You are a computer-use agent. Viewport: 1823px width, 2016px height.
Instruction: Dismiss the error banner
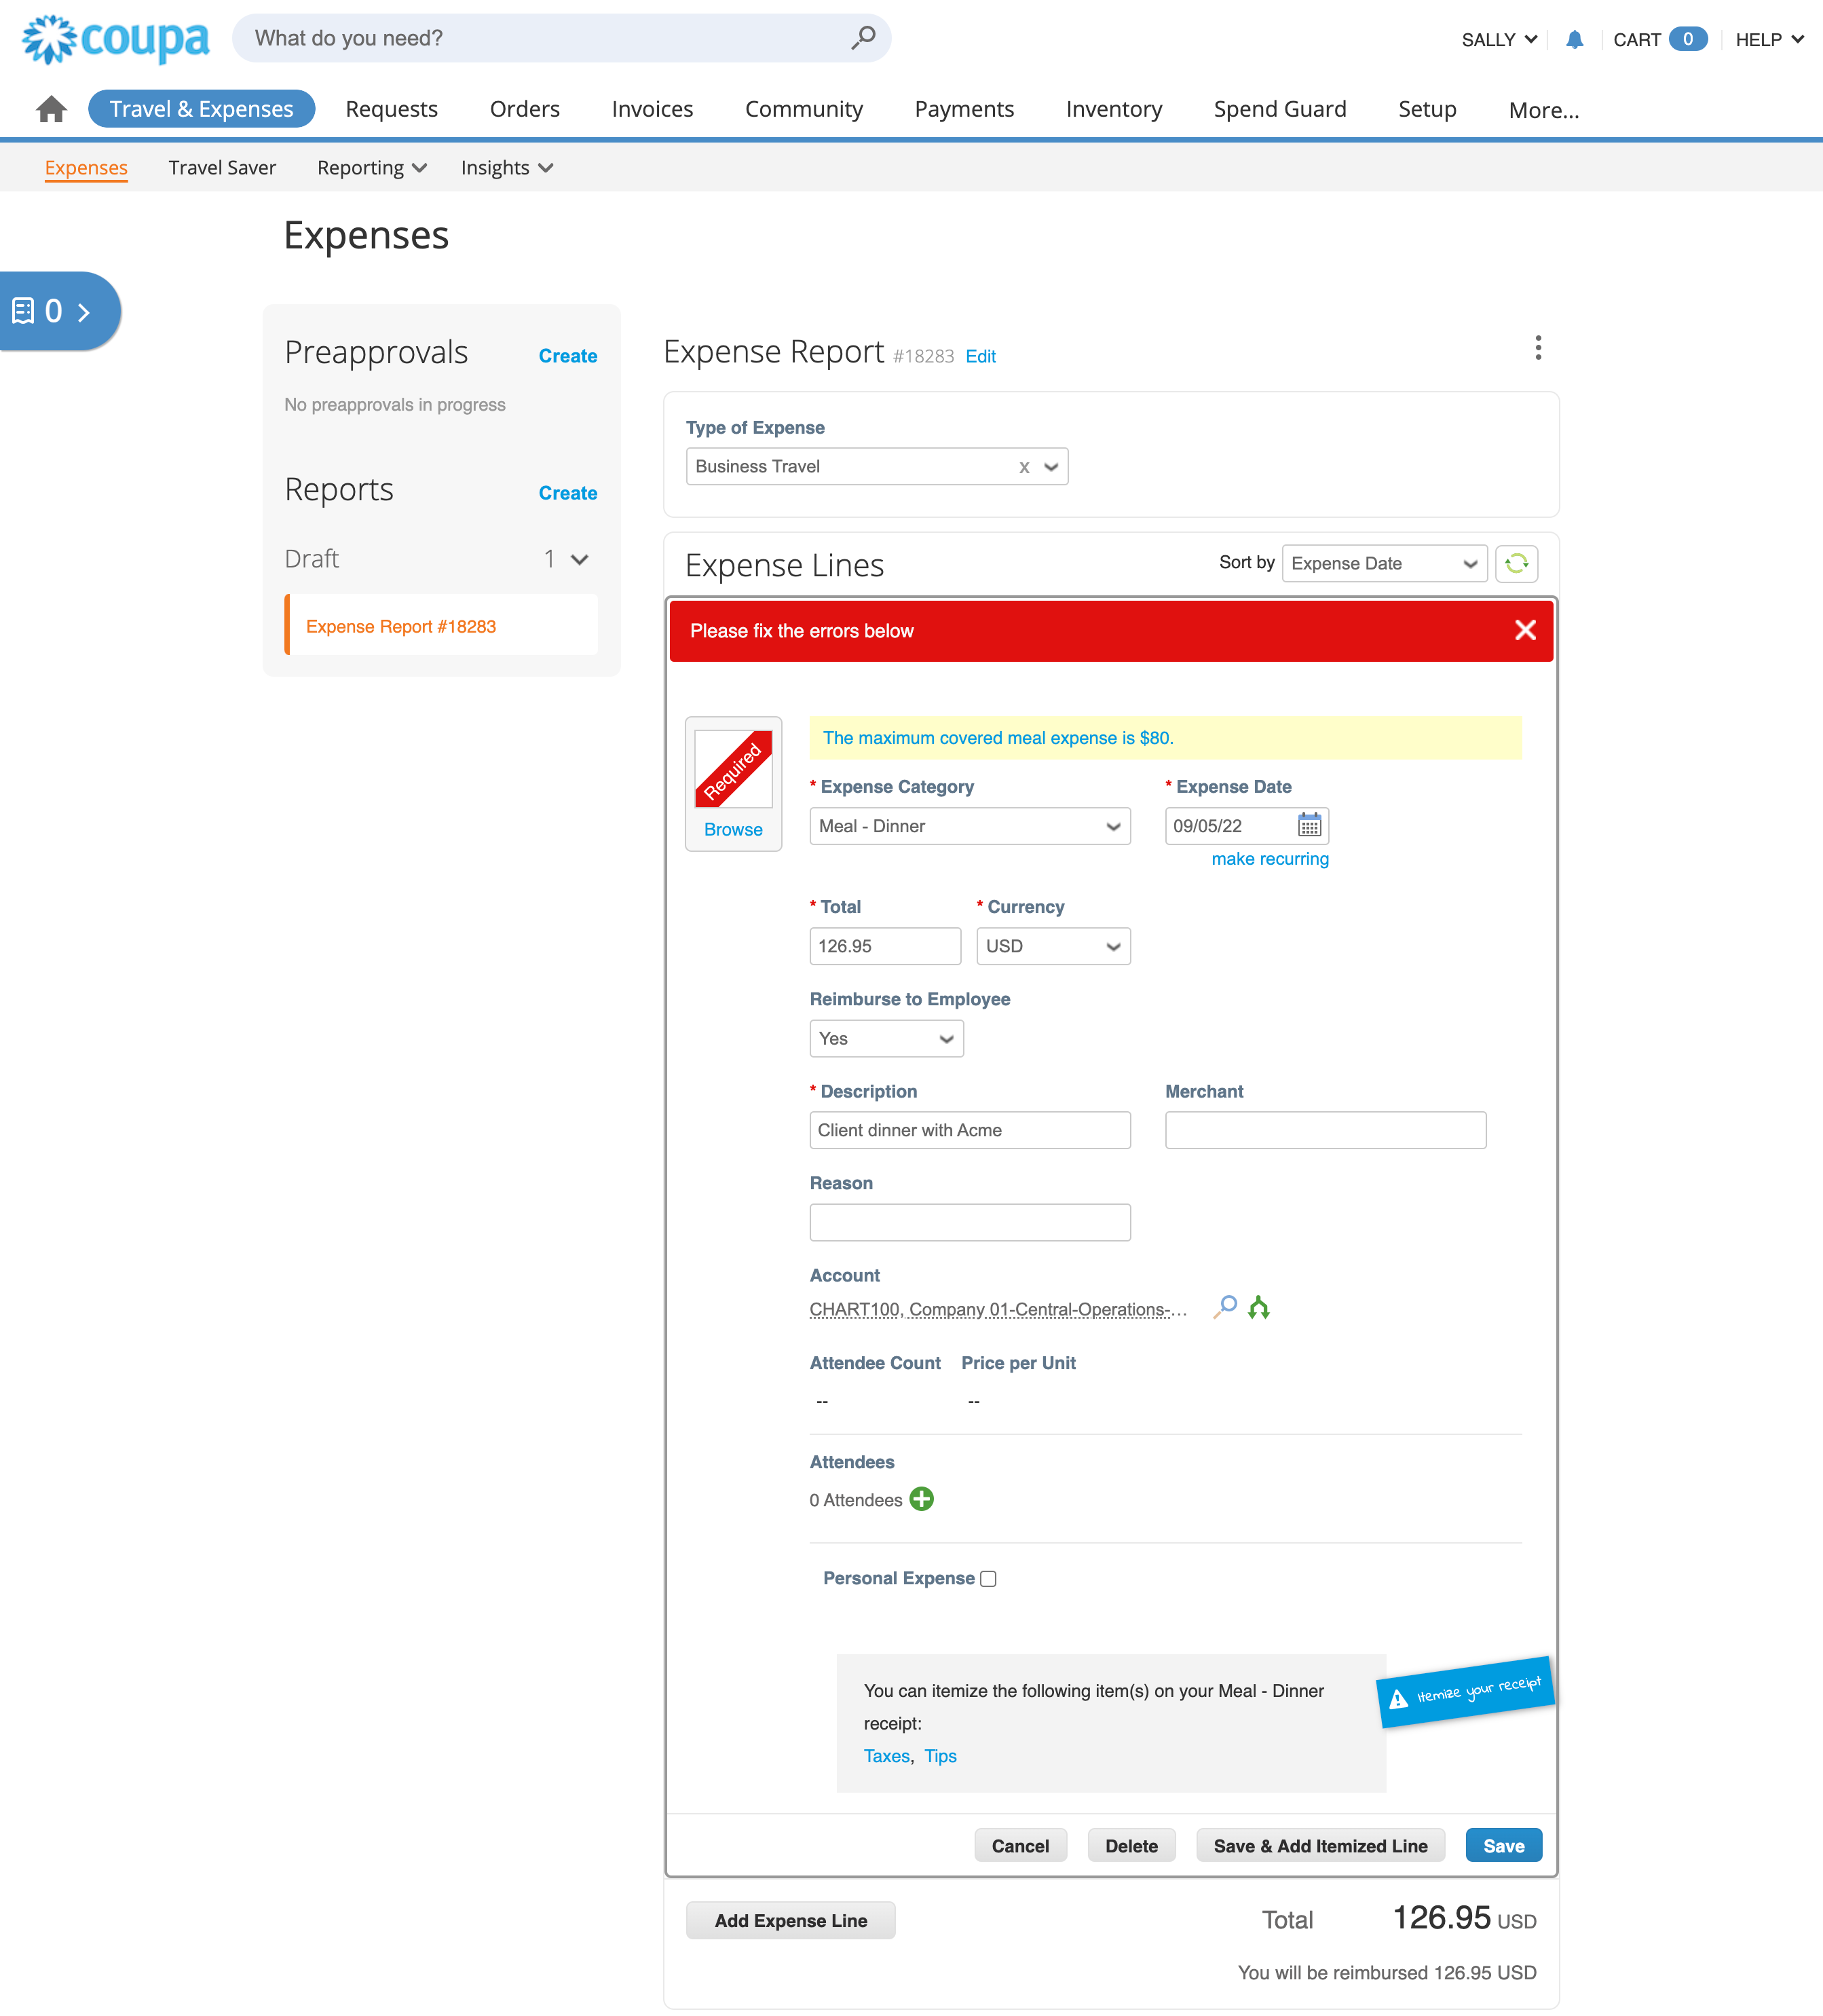pos(1525,630)
